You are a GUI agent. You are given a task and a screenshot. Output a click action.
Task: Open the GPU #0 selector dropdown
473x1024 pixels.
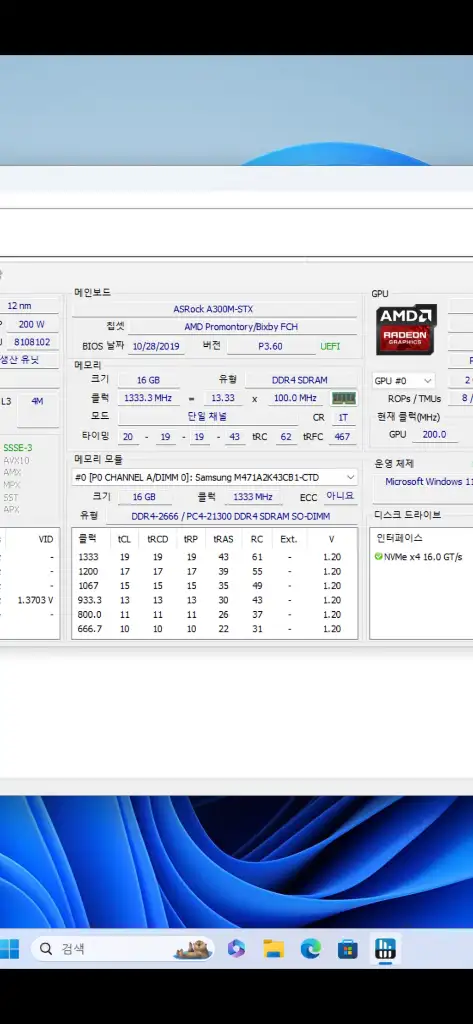tap(403, 380)
